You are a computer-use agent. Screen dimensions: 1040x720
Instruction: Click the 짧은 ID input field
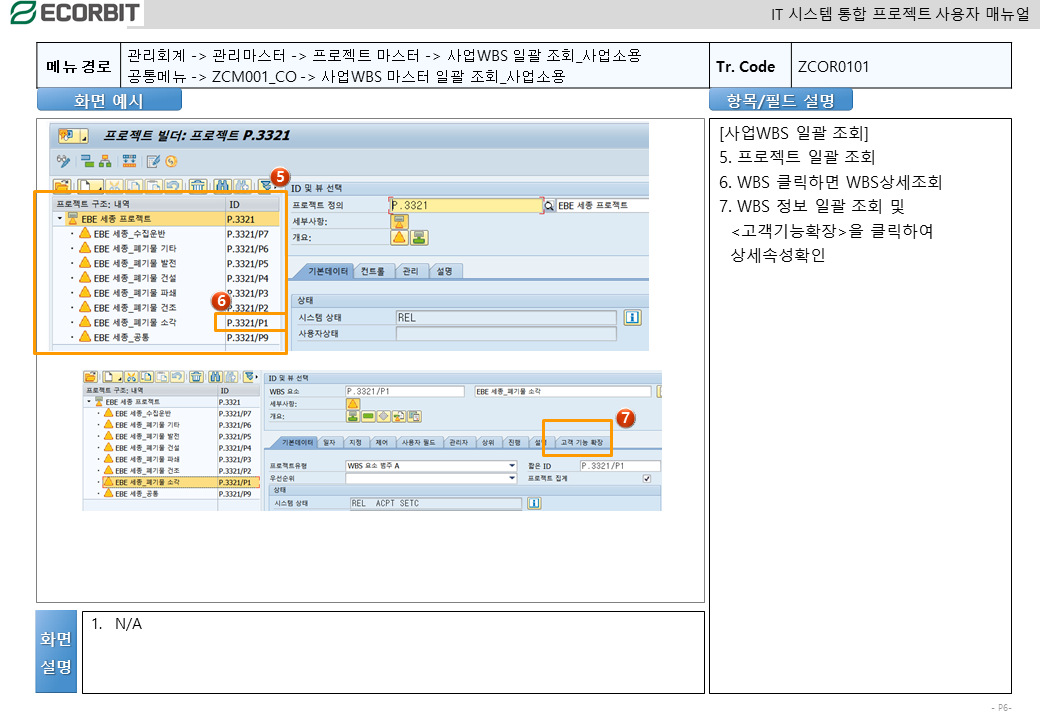point(618,466)
